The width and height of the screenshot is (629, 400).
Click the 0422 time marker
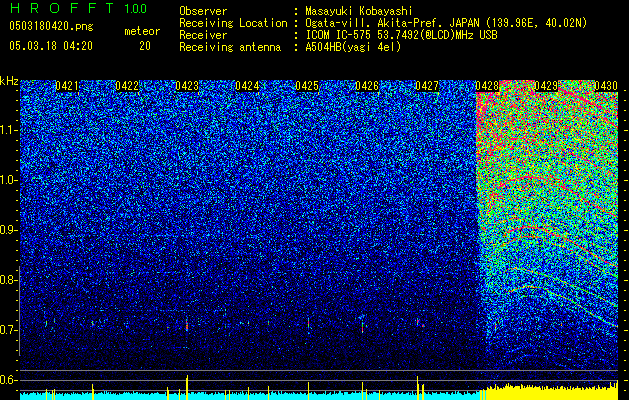[127, 86]
